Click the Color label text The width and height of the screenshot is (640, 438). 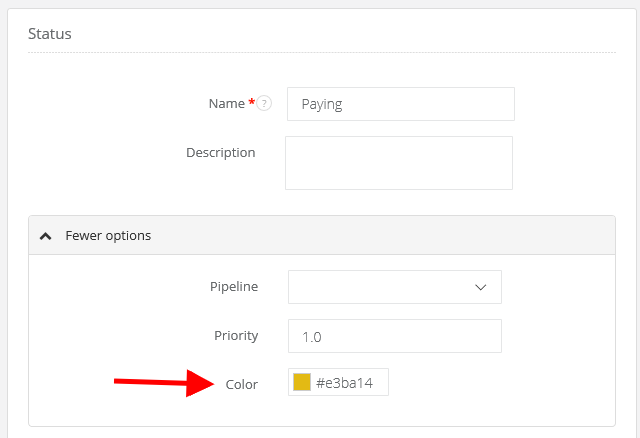(x=242, y=384)
